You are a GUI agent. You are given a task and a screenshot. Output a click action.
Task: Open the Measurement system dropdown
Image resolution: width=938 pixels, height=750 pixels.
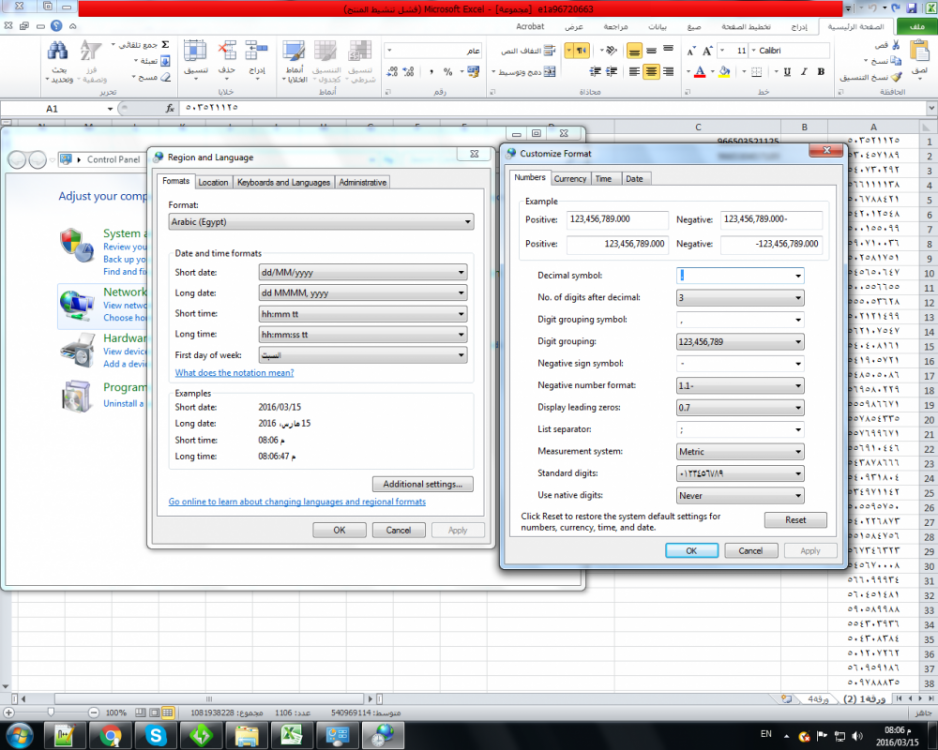(740, 452)
